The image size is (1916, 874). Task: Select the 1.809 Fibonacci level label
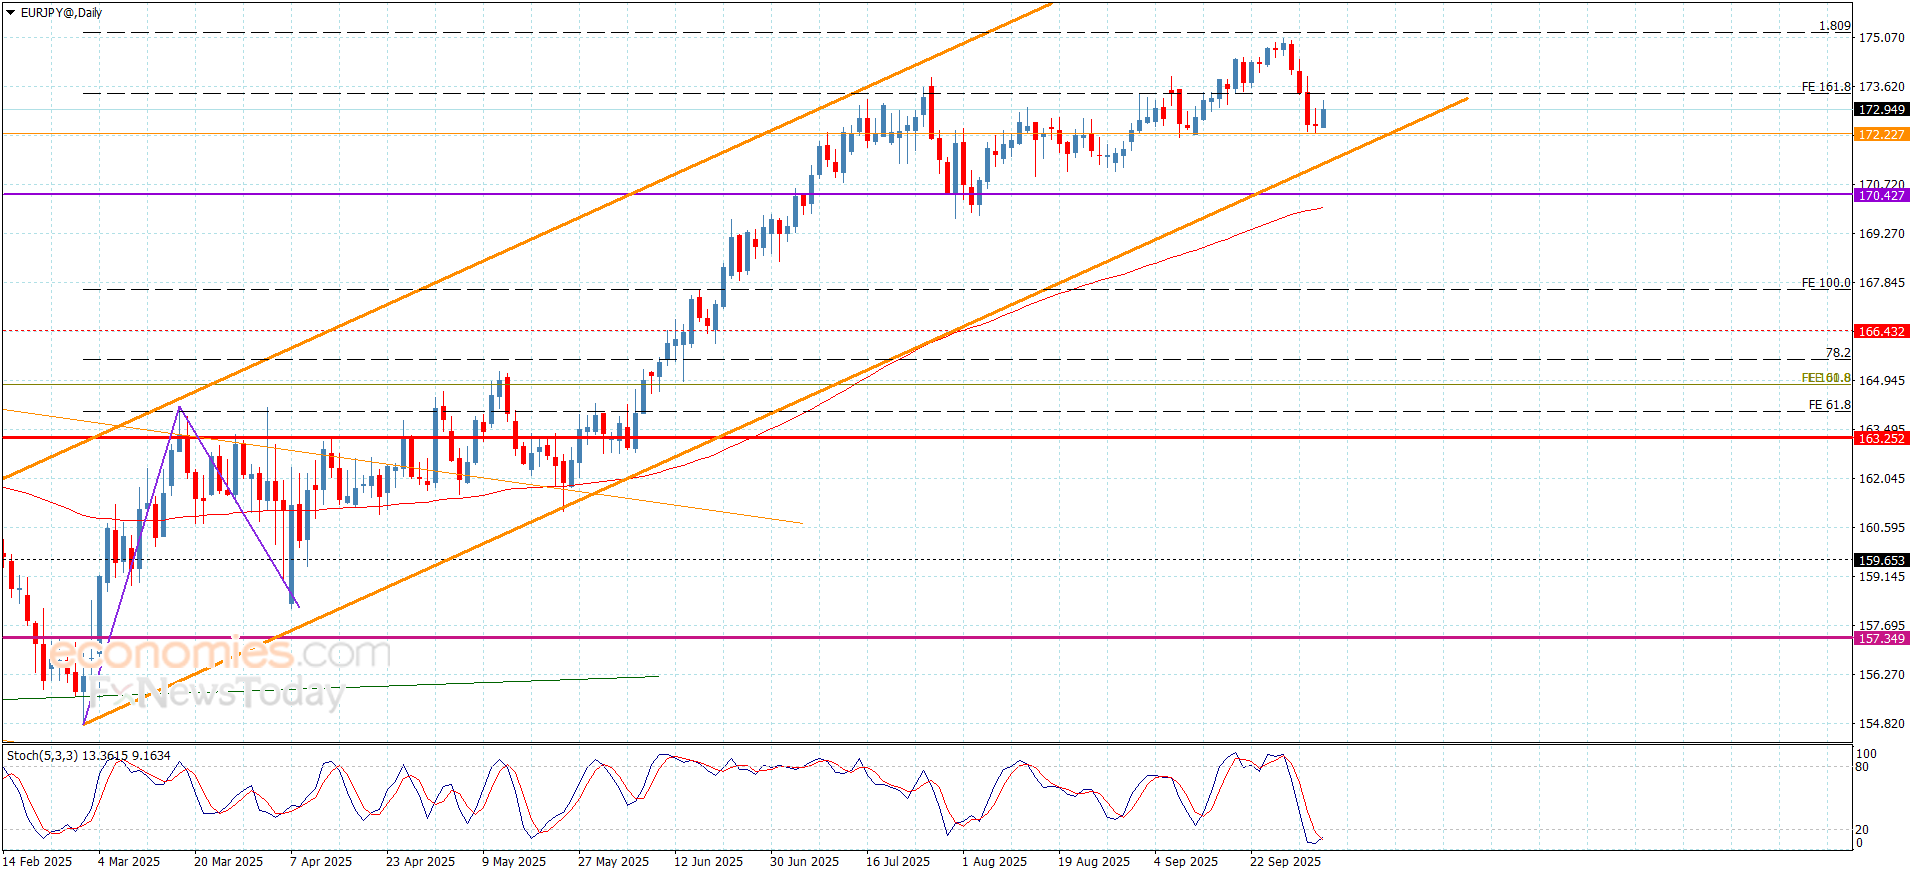[1834, 26]
